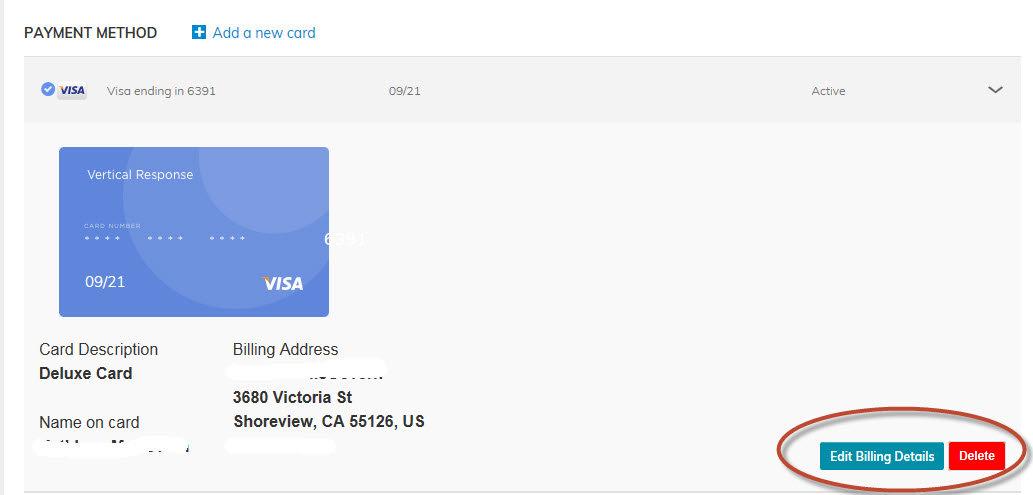This screenshot has height=495, width=1033.
Task: Click the Visa ending in 6391 text
Action: click(161, 91)
